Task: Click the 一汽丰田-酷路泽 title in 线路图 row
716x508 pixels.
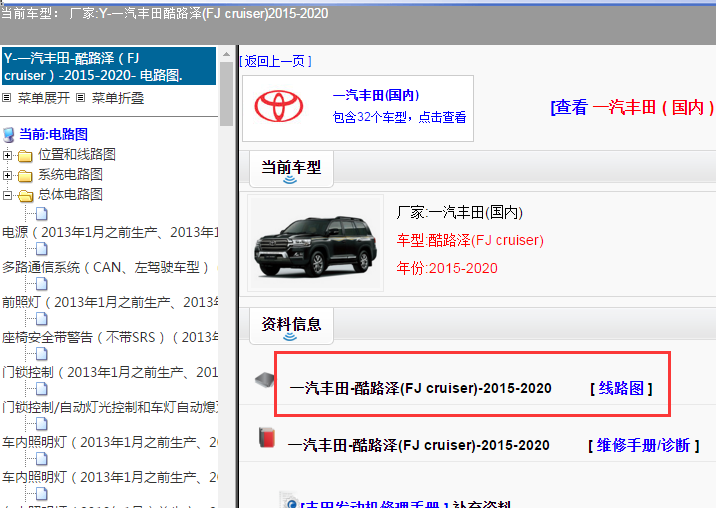Action: [421, 388]
